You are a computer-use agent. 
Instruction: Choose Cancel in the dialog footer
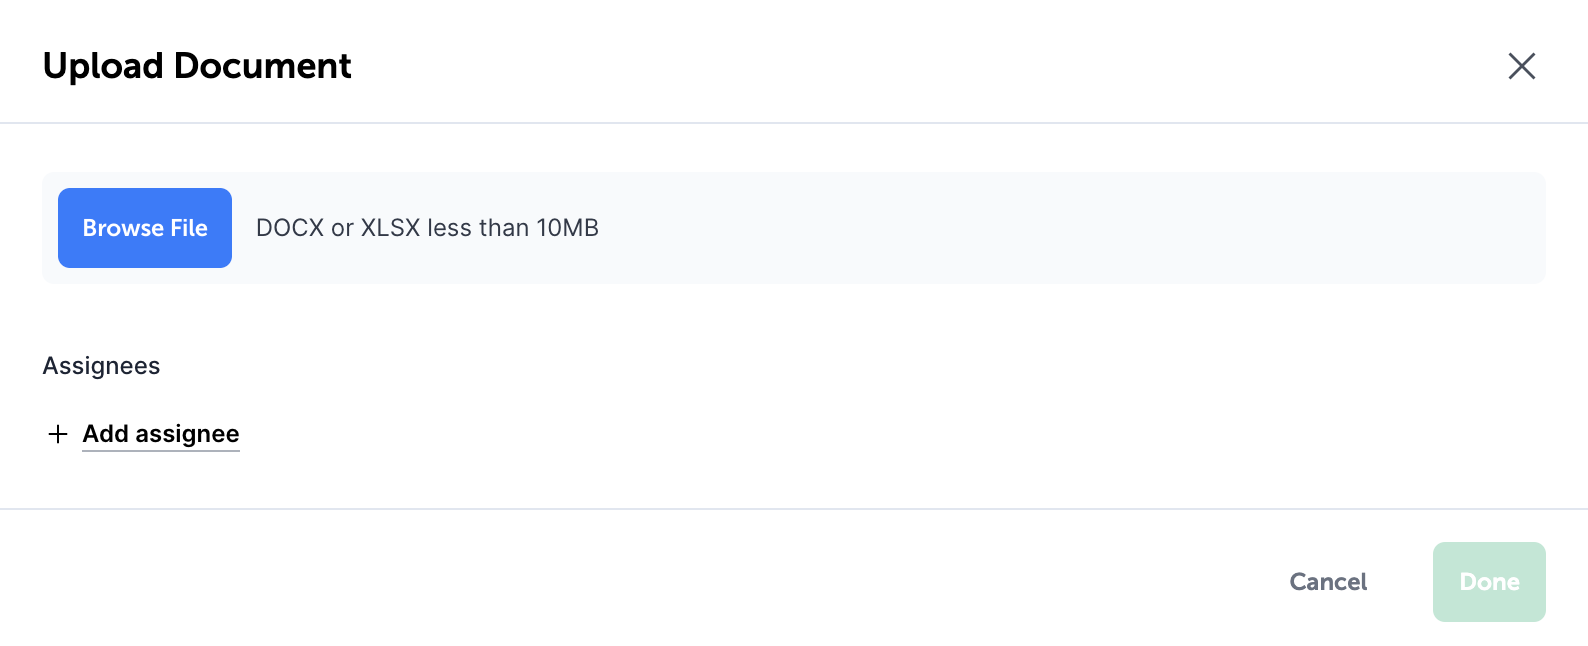tap(1328, 582)
